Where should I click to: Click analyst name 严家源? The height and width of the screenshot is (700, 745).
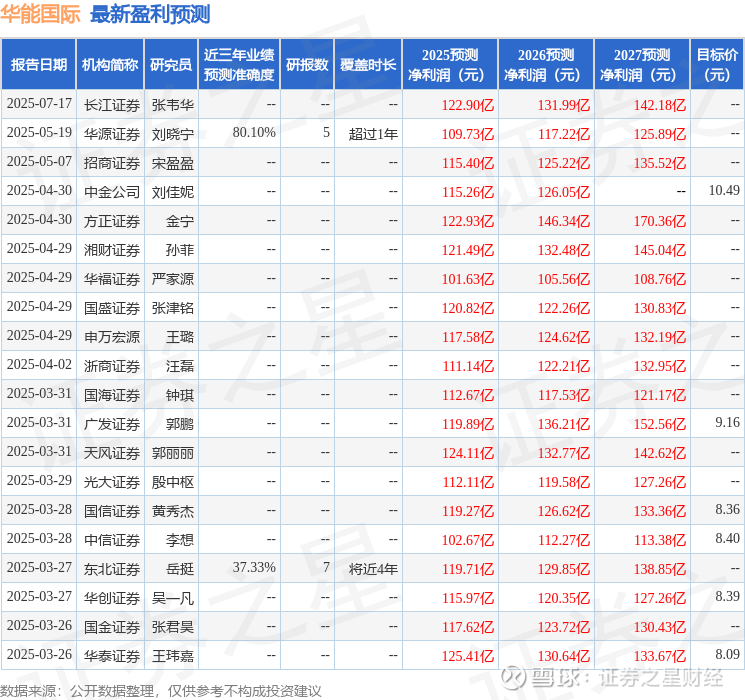(172, 279)
